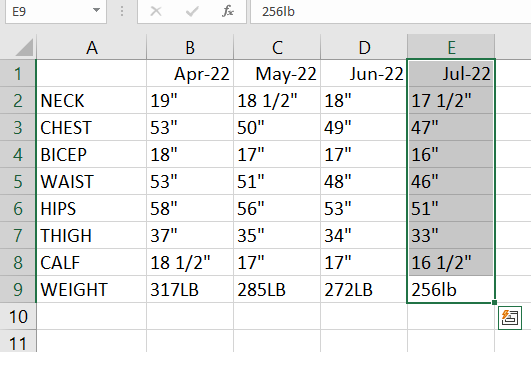Click the 49" chest cell
Screen dimensions: 531x378
[x=364, y=127]
